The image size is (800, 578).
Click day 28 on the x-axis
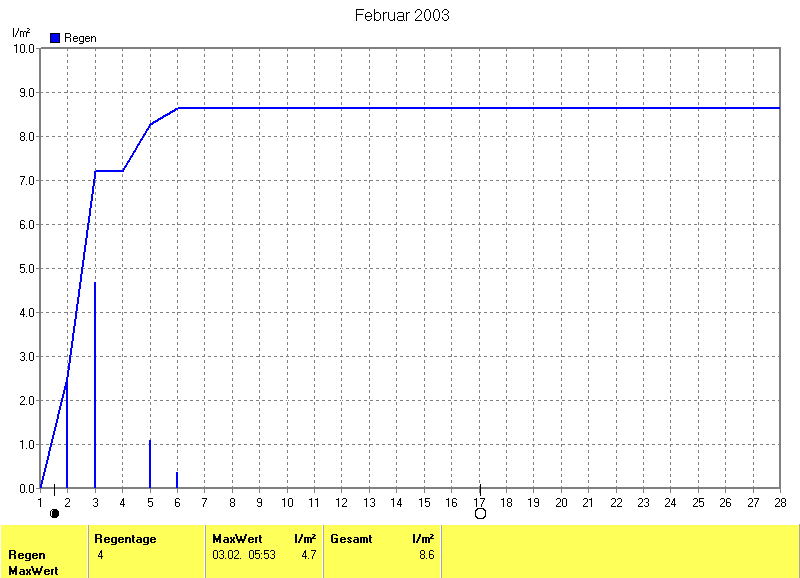coord(778,502)
